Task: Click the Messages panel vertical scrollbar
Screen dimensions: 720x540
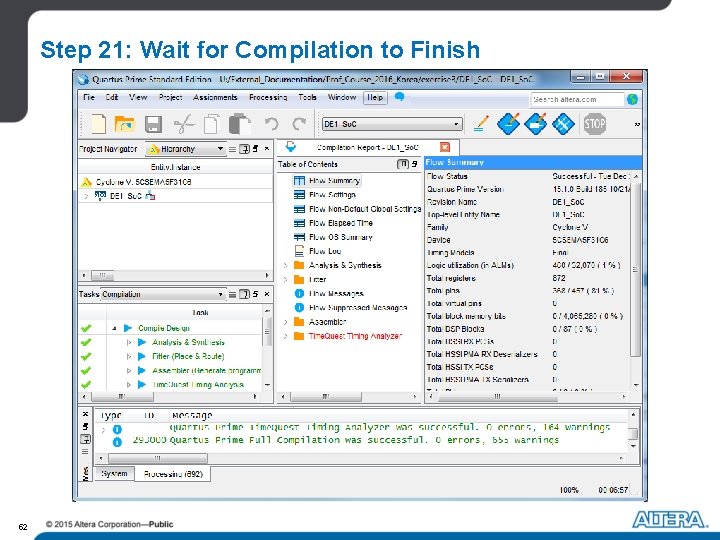Action: click(x=633, y=431)
